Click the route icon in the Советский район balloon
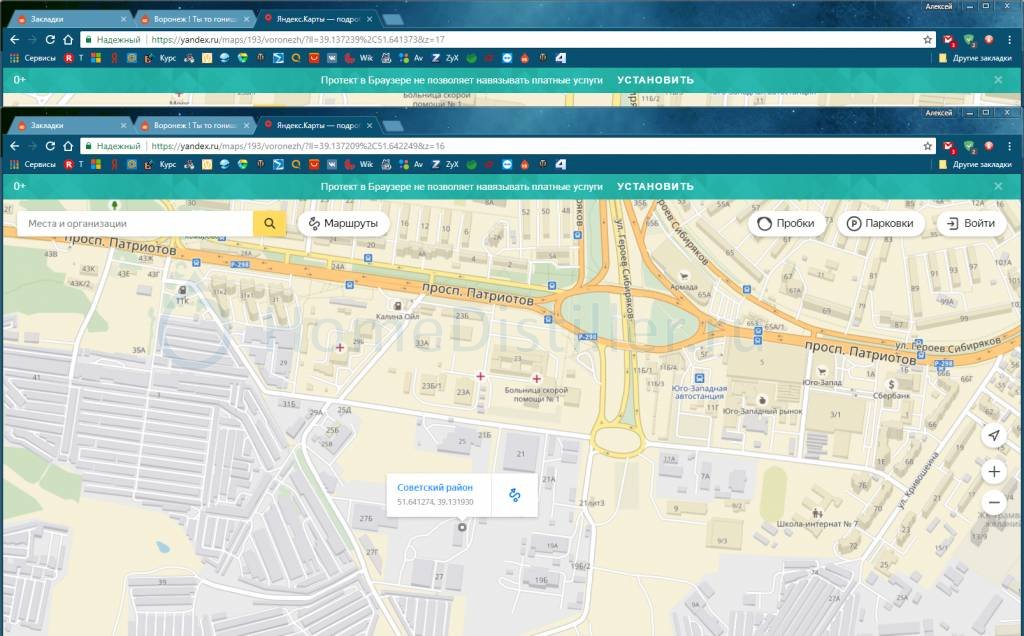This screenshot has height=636, width=1024. coord(515,495)
